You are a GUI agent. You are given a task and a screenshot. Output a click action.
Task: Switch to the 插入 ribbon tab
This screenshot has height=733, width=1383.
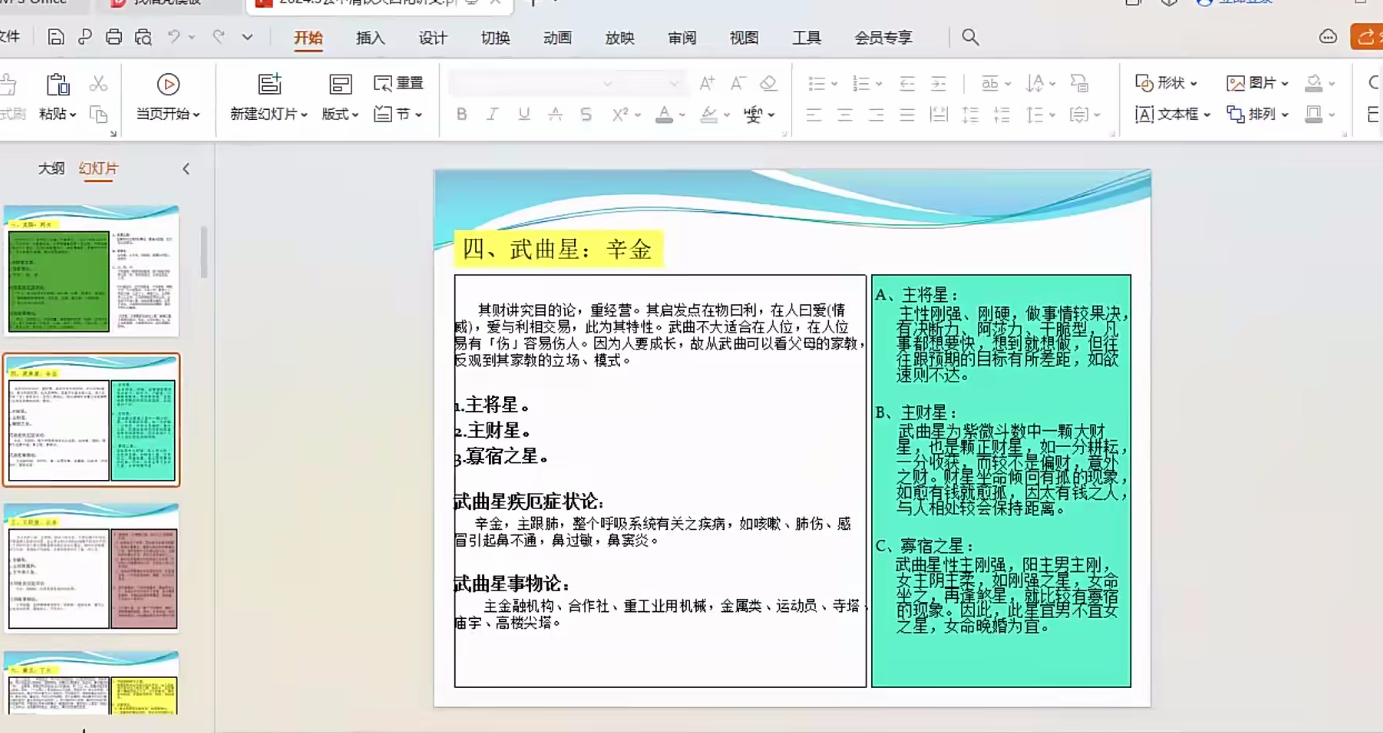pos(370,37)
